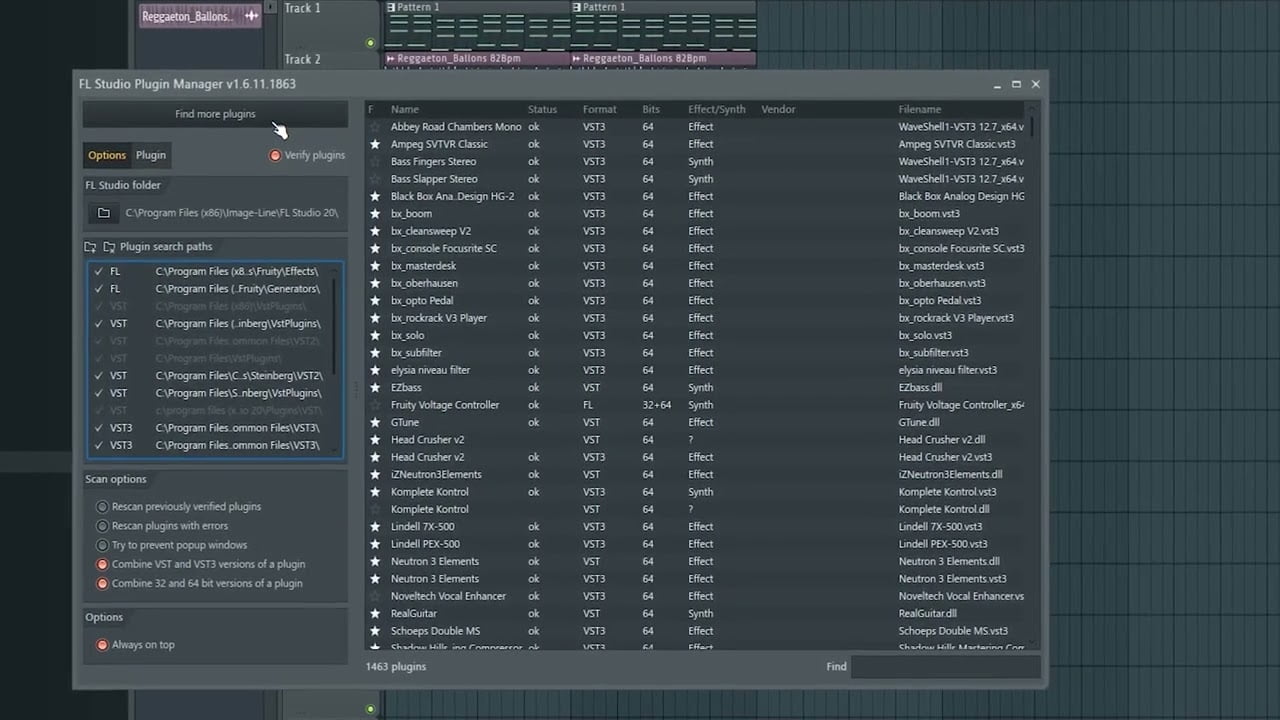1280x720 pixels.
Task: Toggle favorite star for GTune
Action: point(375,422)
